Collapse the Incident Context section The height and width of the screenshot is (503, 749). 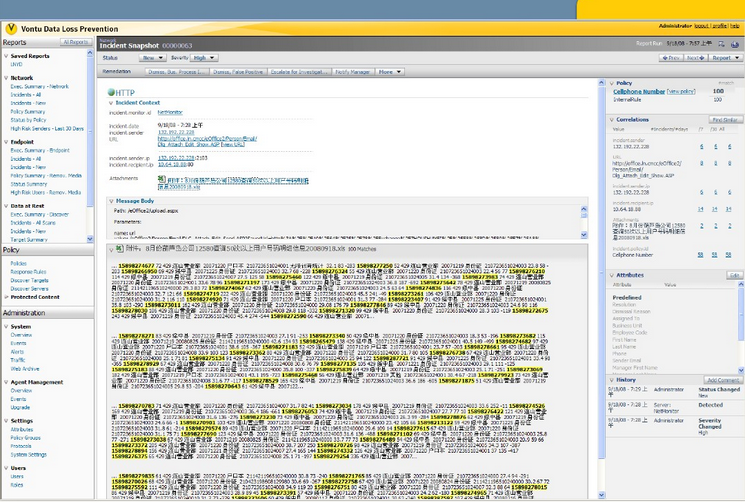[112, 103]
